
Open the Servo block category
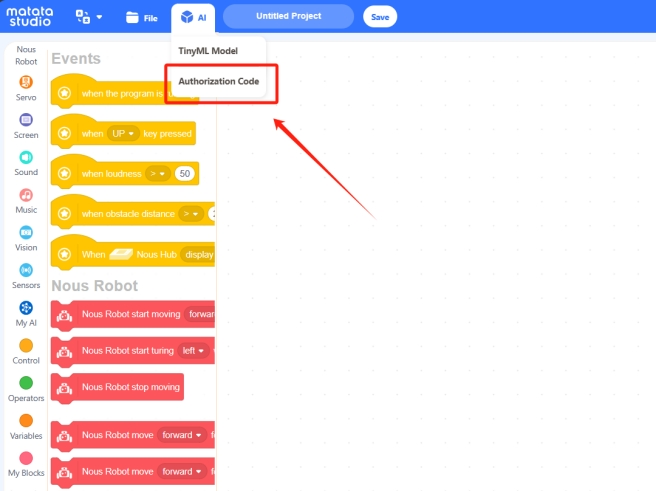26,87
